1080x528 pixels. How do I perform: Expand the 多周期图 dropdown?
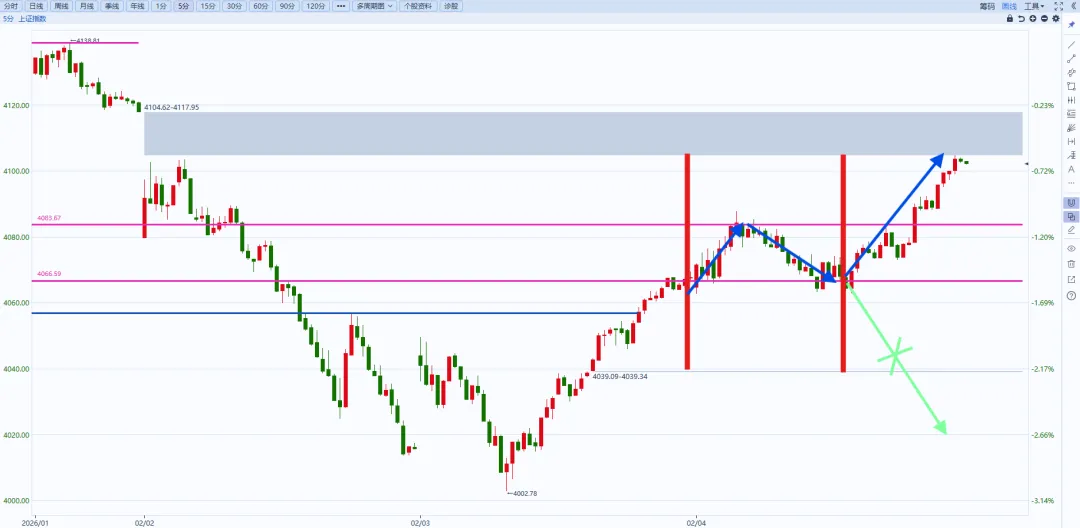pos(375,6)
